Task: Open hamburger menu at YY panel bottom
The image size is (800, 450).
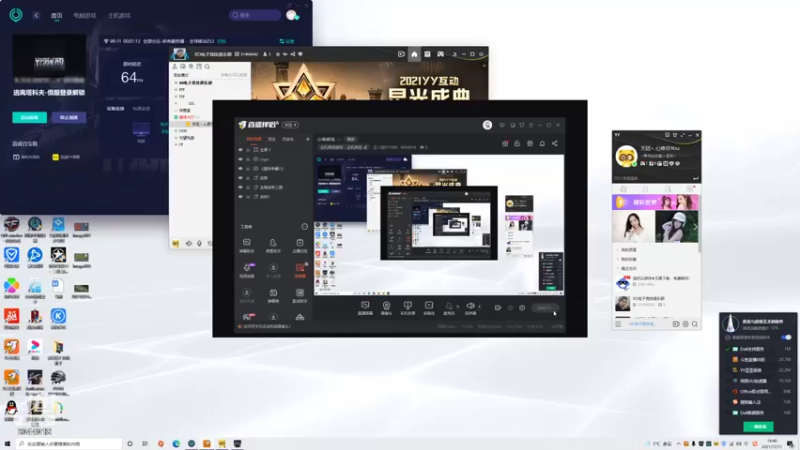Action: pyautogui.click(x=618, y=324)
